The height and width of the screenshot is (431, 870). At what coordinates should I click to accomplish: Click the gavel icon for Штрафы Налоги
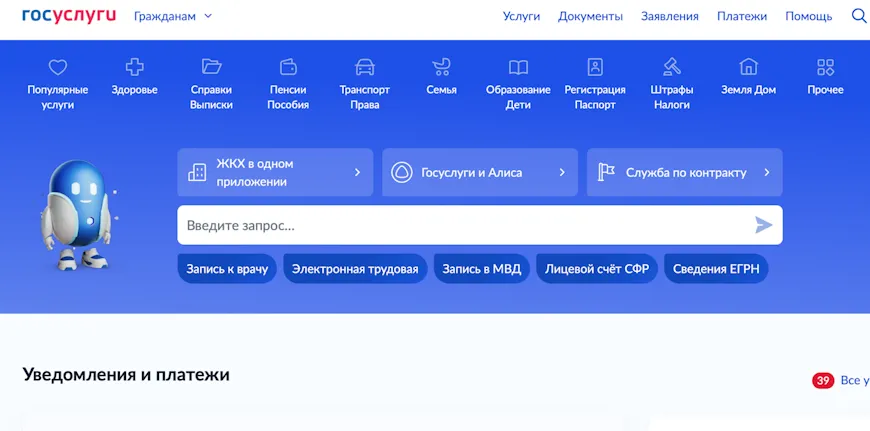pyautogui.click(x=672, y=67)
